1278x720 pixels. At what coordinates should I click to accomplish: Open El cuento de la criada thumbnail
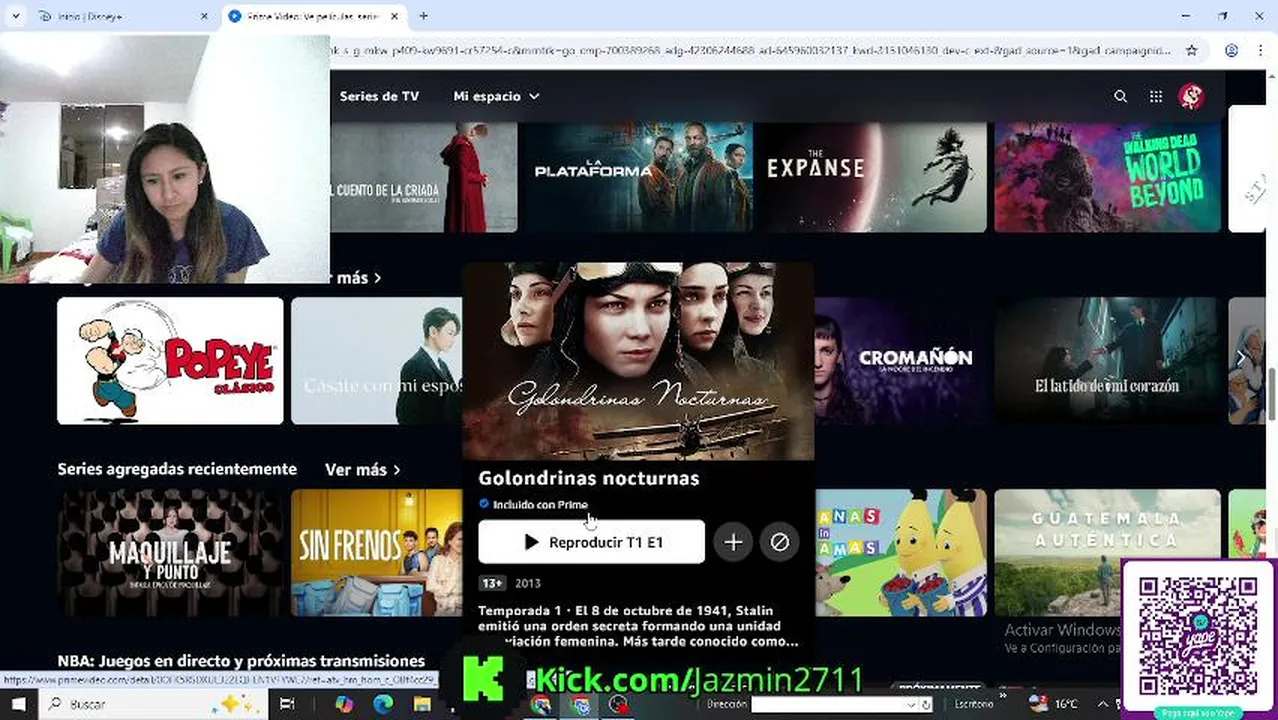click(423, 177)
